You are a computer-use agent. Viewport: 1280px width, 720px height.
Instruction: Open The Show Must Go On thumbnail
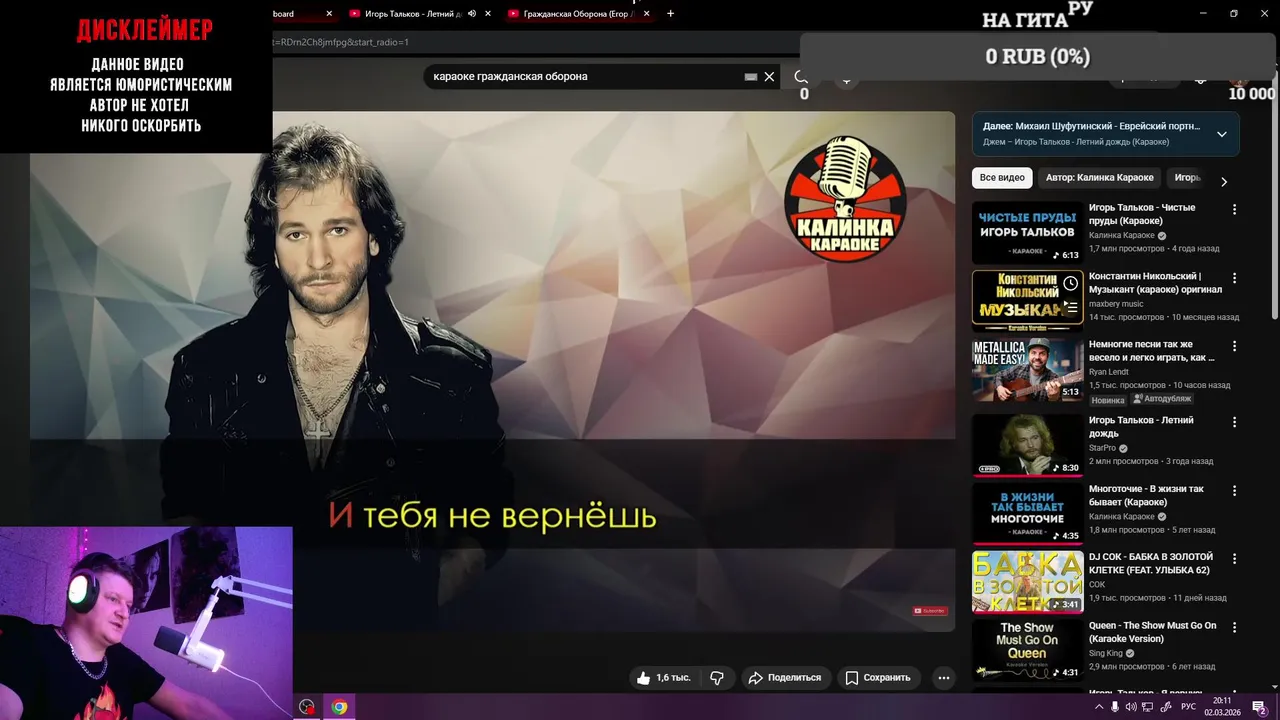(1027, 649)
